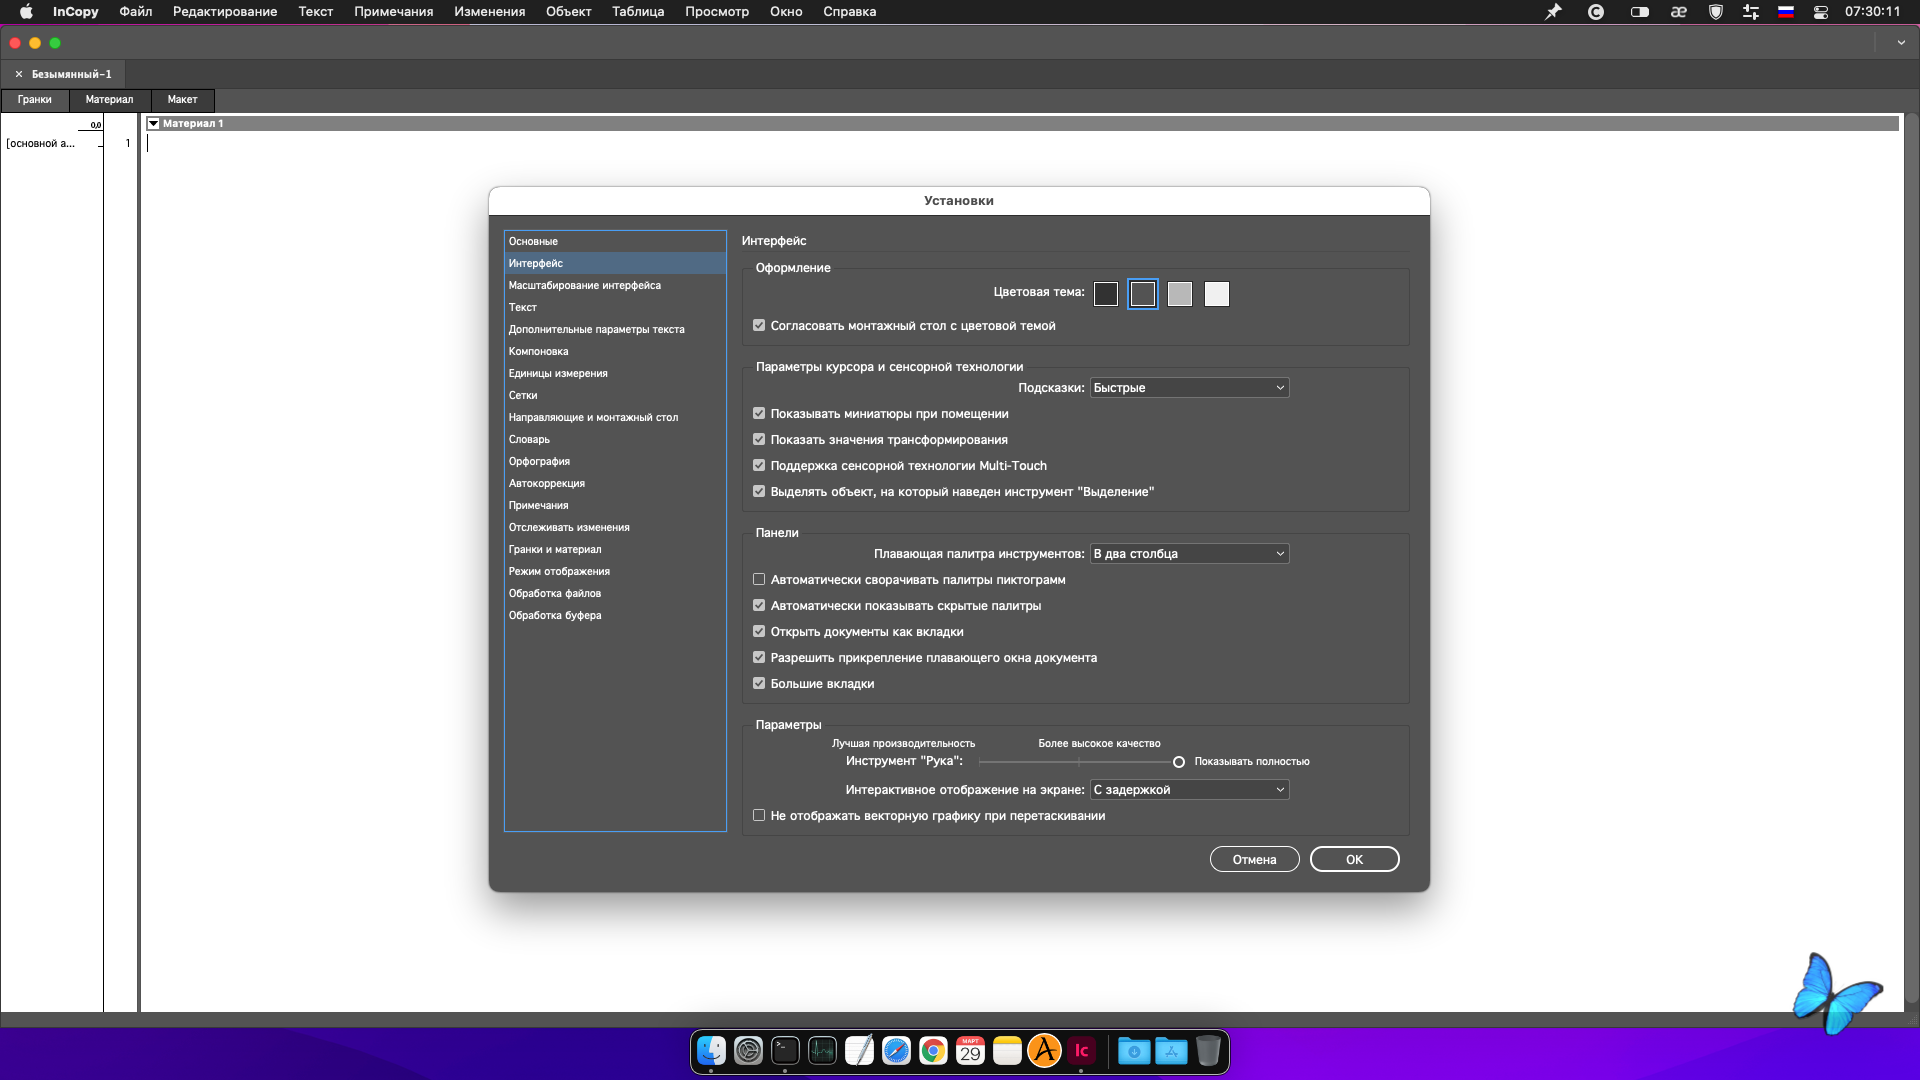This screenshot has height=1080, width=1920.
Task: Uncheck Большие вкладки checkbox
Action: 759,684
